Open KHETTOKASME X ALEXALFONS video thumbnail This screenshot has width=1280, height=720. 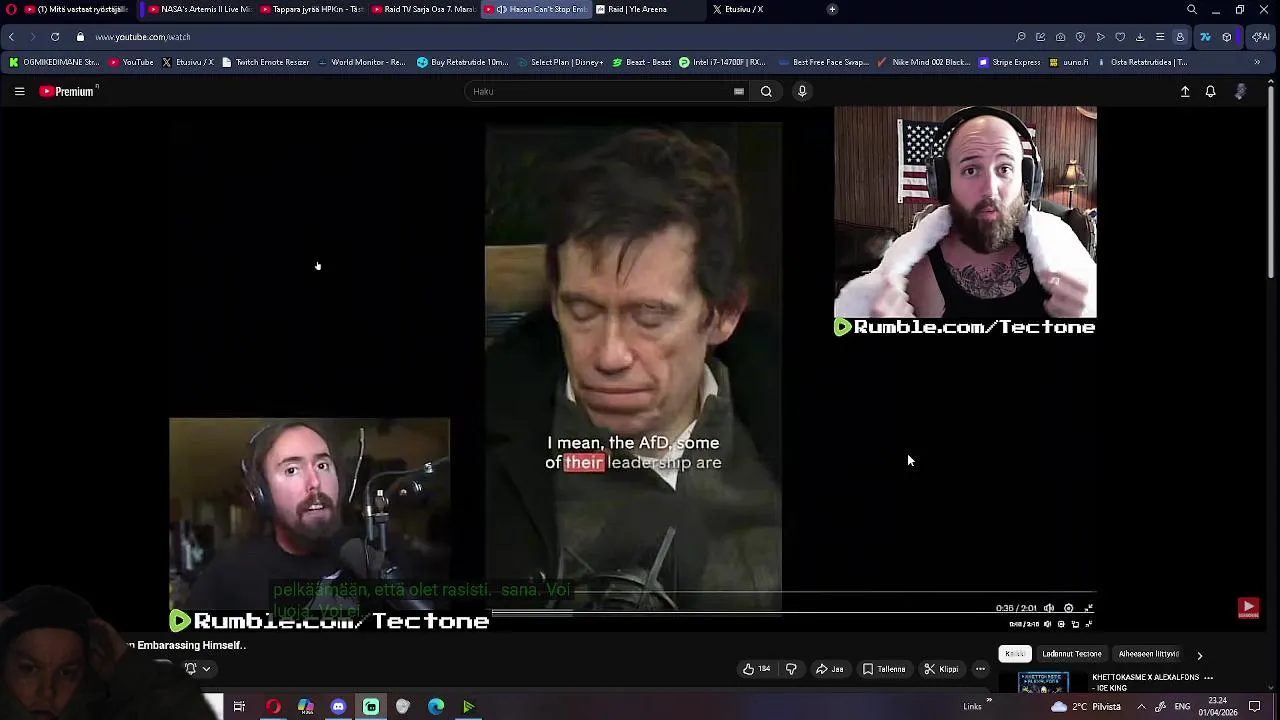pyautogui.click(x=1044, y=682)
